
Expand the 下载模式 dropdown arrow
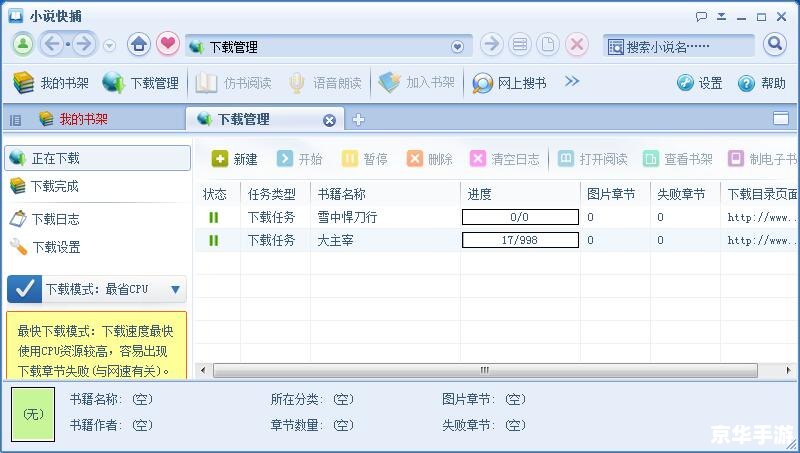pos(175,289)
